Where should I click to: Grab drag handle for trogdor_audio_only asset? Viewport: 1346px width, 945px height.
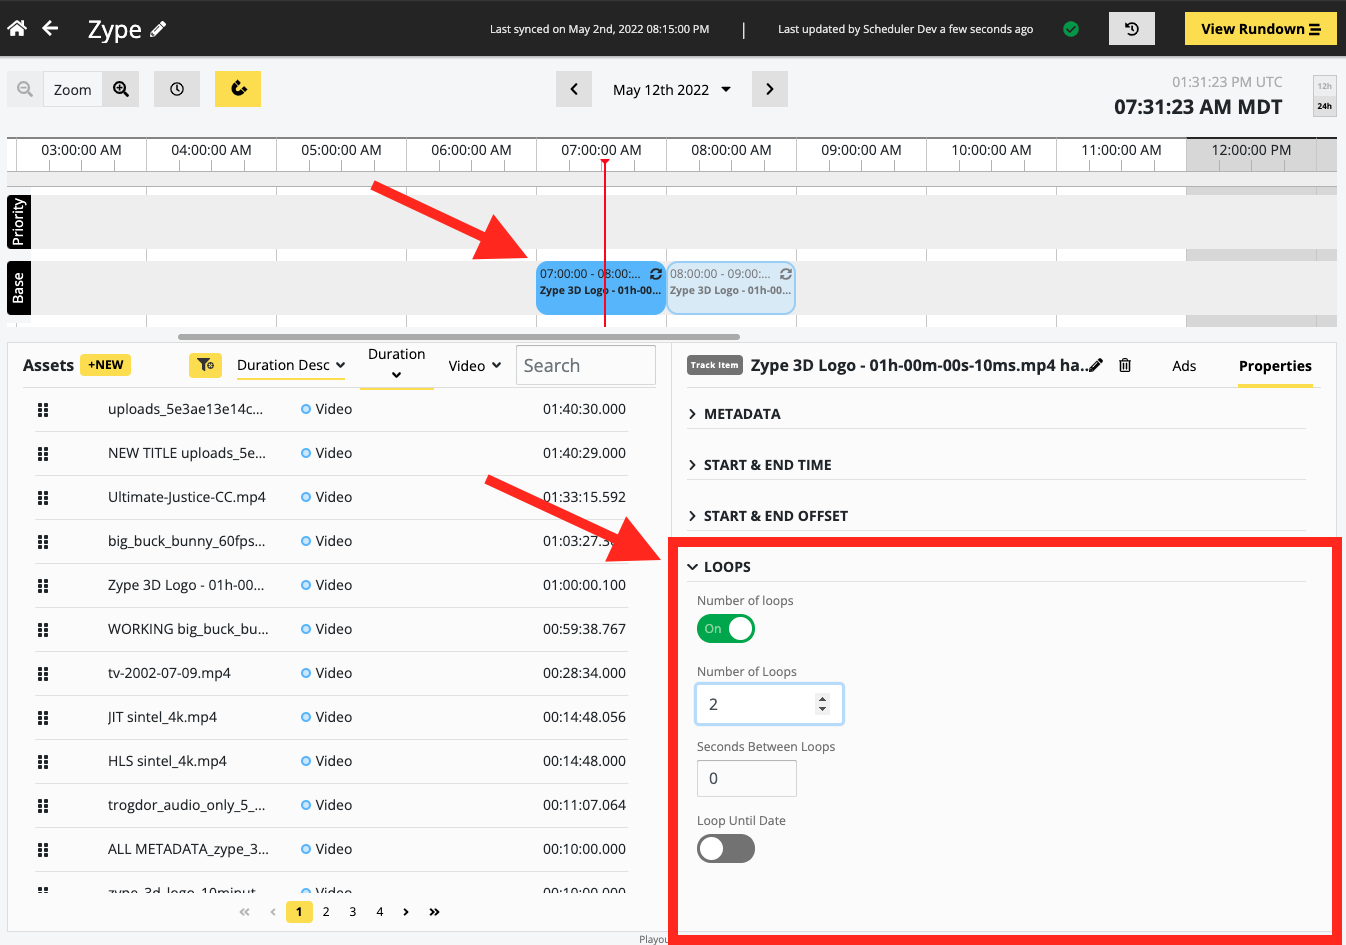pos(43,806)
